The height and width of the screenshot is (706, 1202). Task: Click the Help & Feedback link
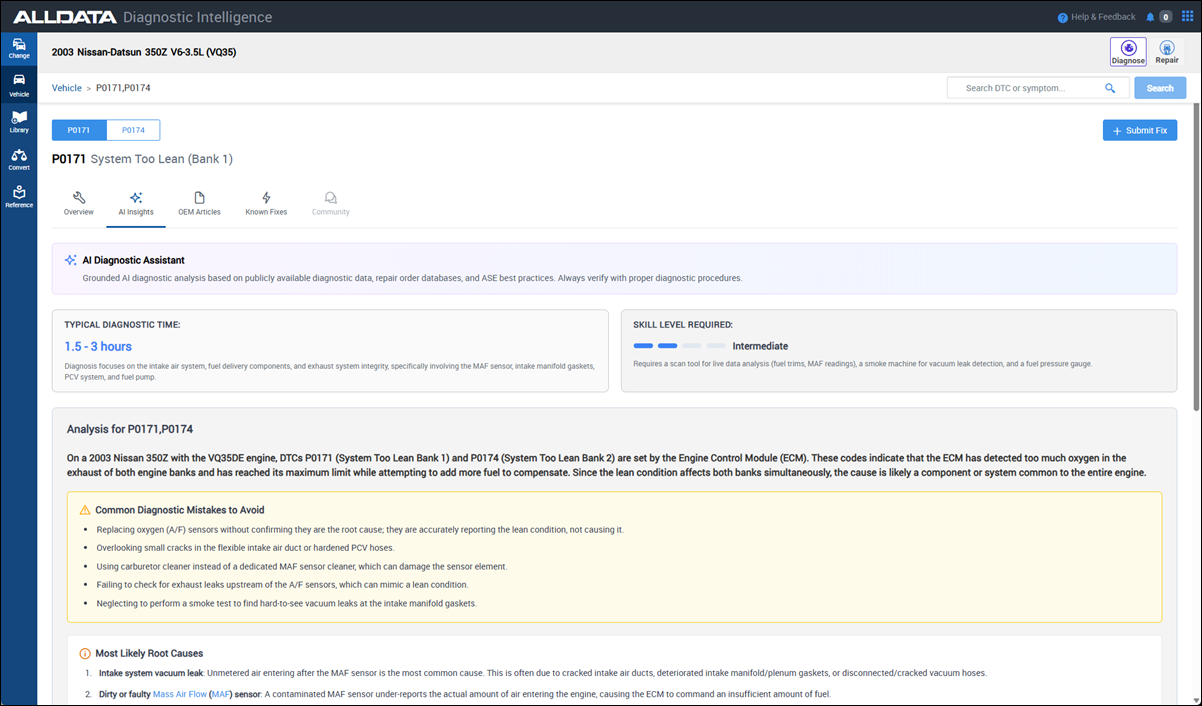pyautogui.click(x=1103, y=17)
